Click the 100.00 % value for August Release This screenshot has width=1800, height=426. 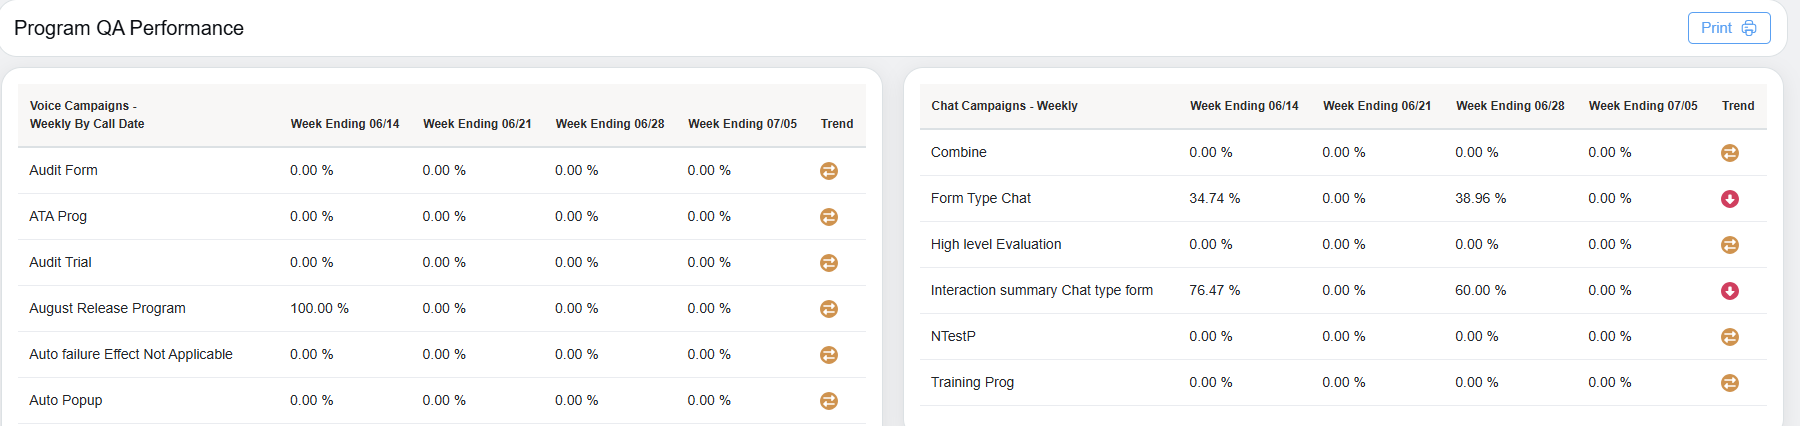(319, 308)
